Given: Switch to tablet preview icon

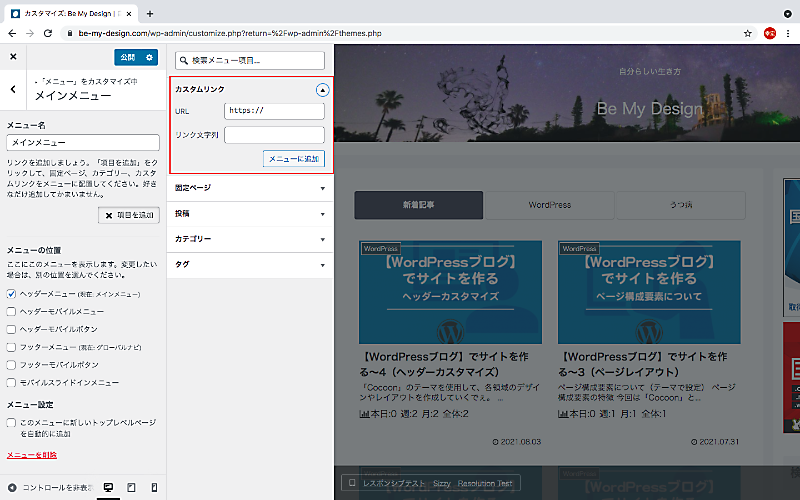Looking at the screenshot, I should tap(131, 487).
